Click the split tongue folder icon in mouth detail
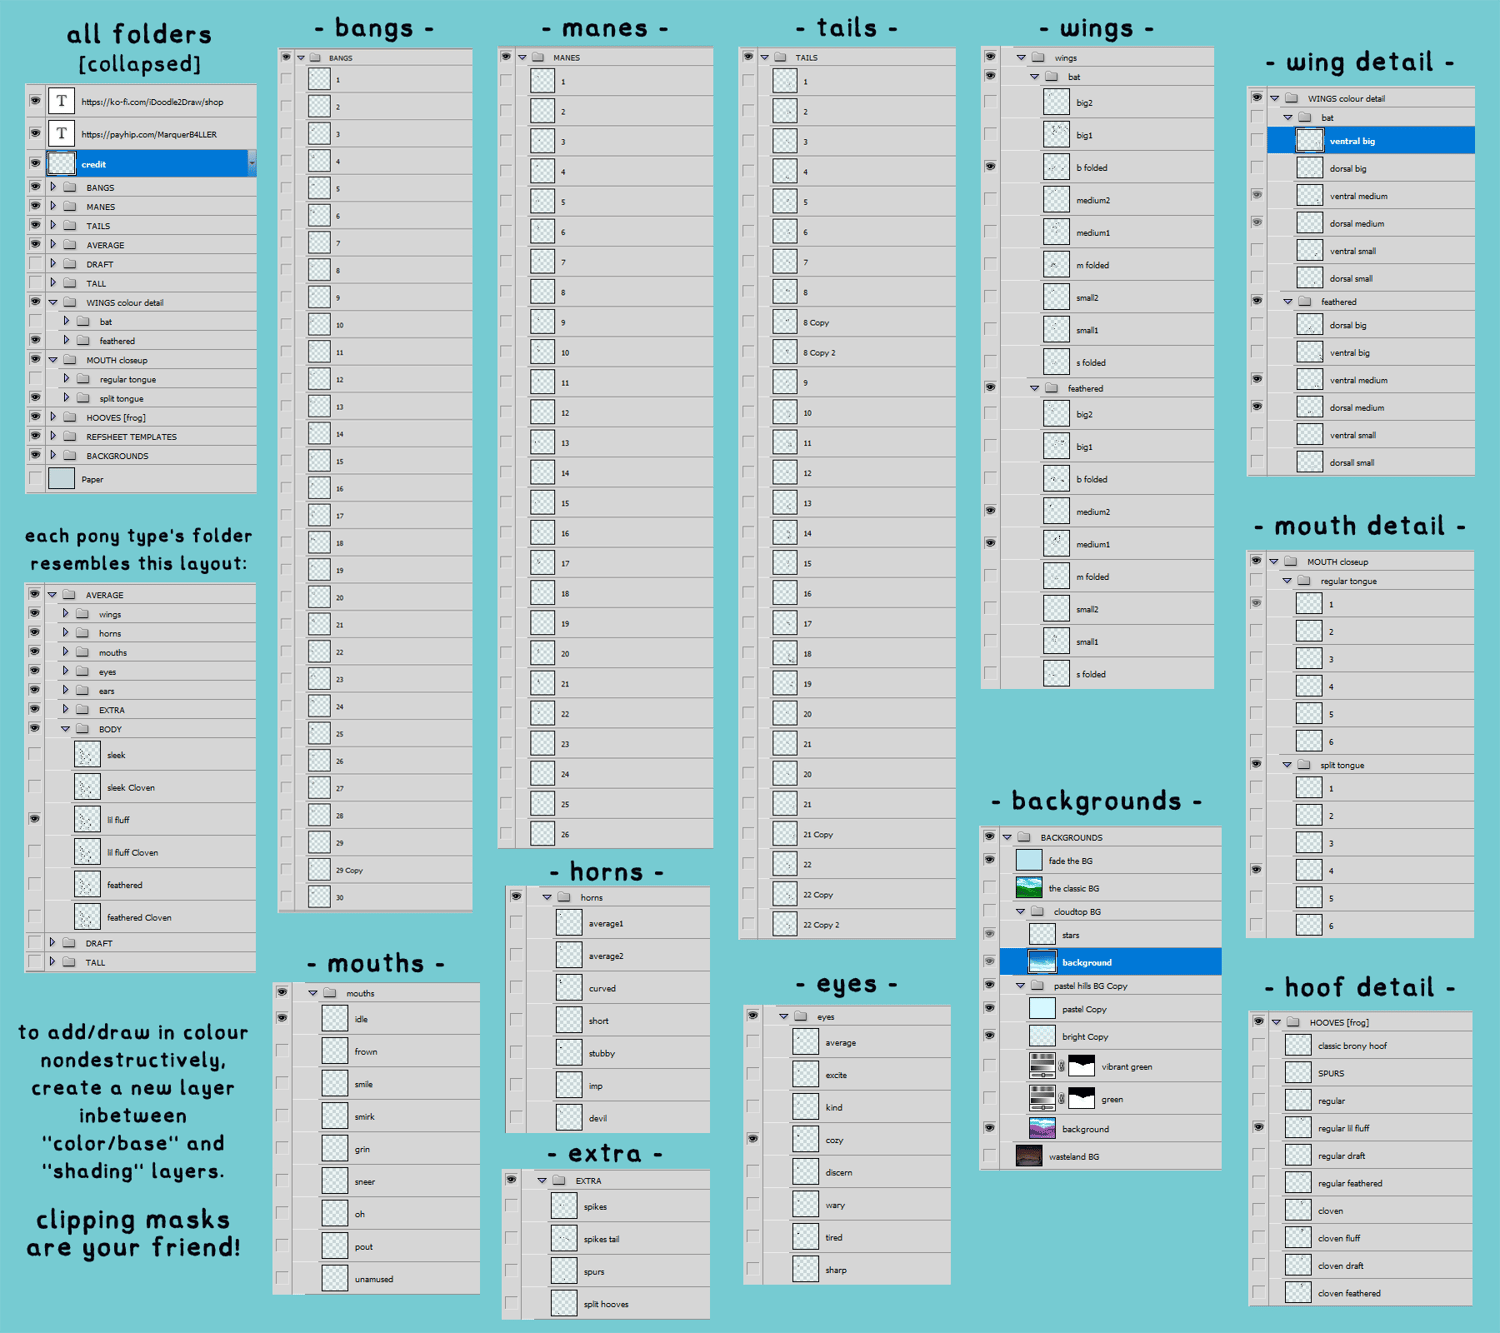 pyautogui.click(x=1304, y=765)
